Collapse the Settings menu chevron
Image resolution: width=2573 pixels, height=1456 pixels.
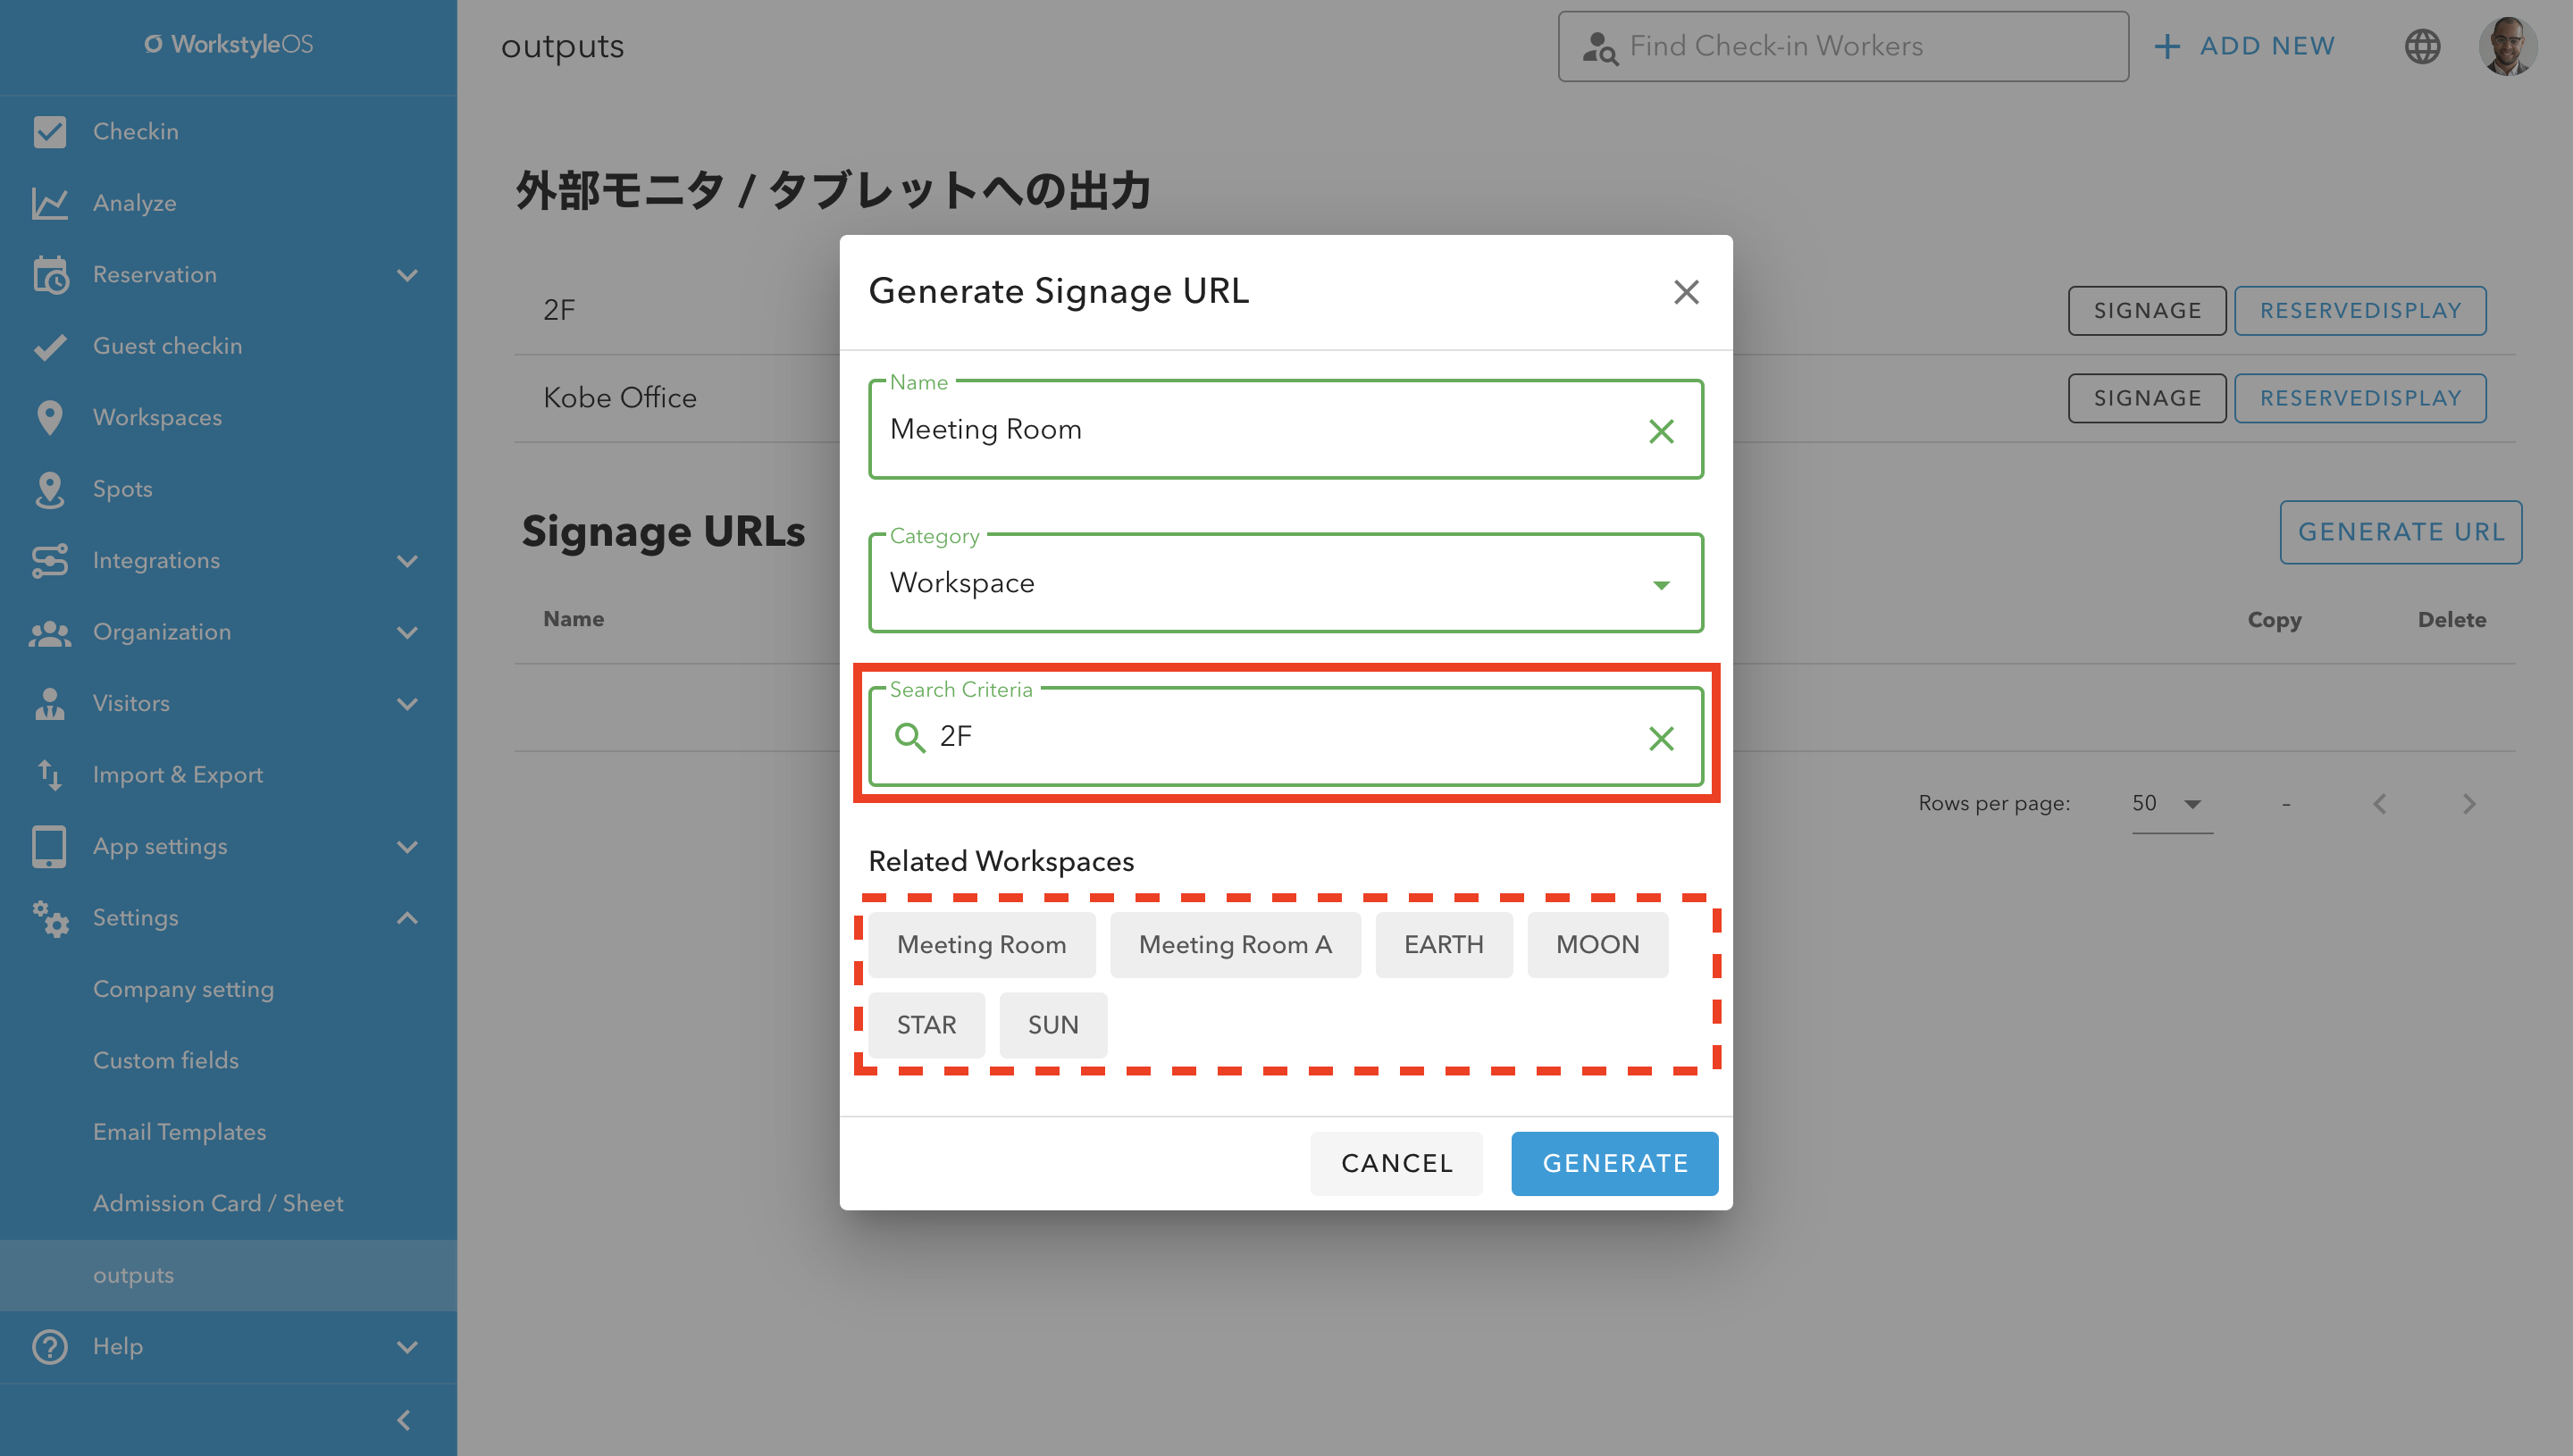[x=407, y=917]
